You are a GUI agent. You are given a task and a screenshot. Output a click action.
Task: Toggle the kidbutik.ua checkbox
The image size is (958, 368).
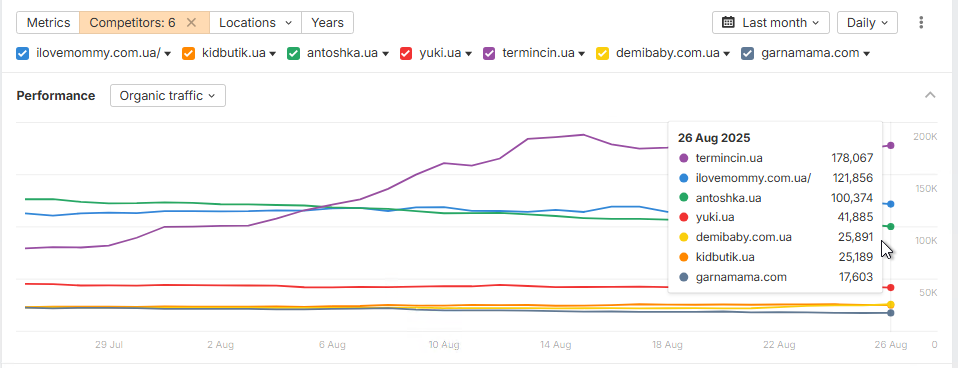(x=188, y=53)
